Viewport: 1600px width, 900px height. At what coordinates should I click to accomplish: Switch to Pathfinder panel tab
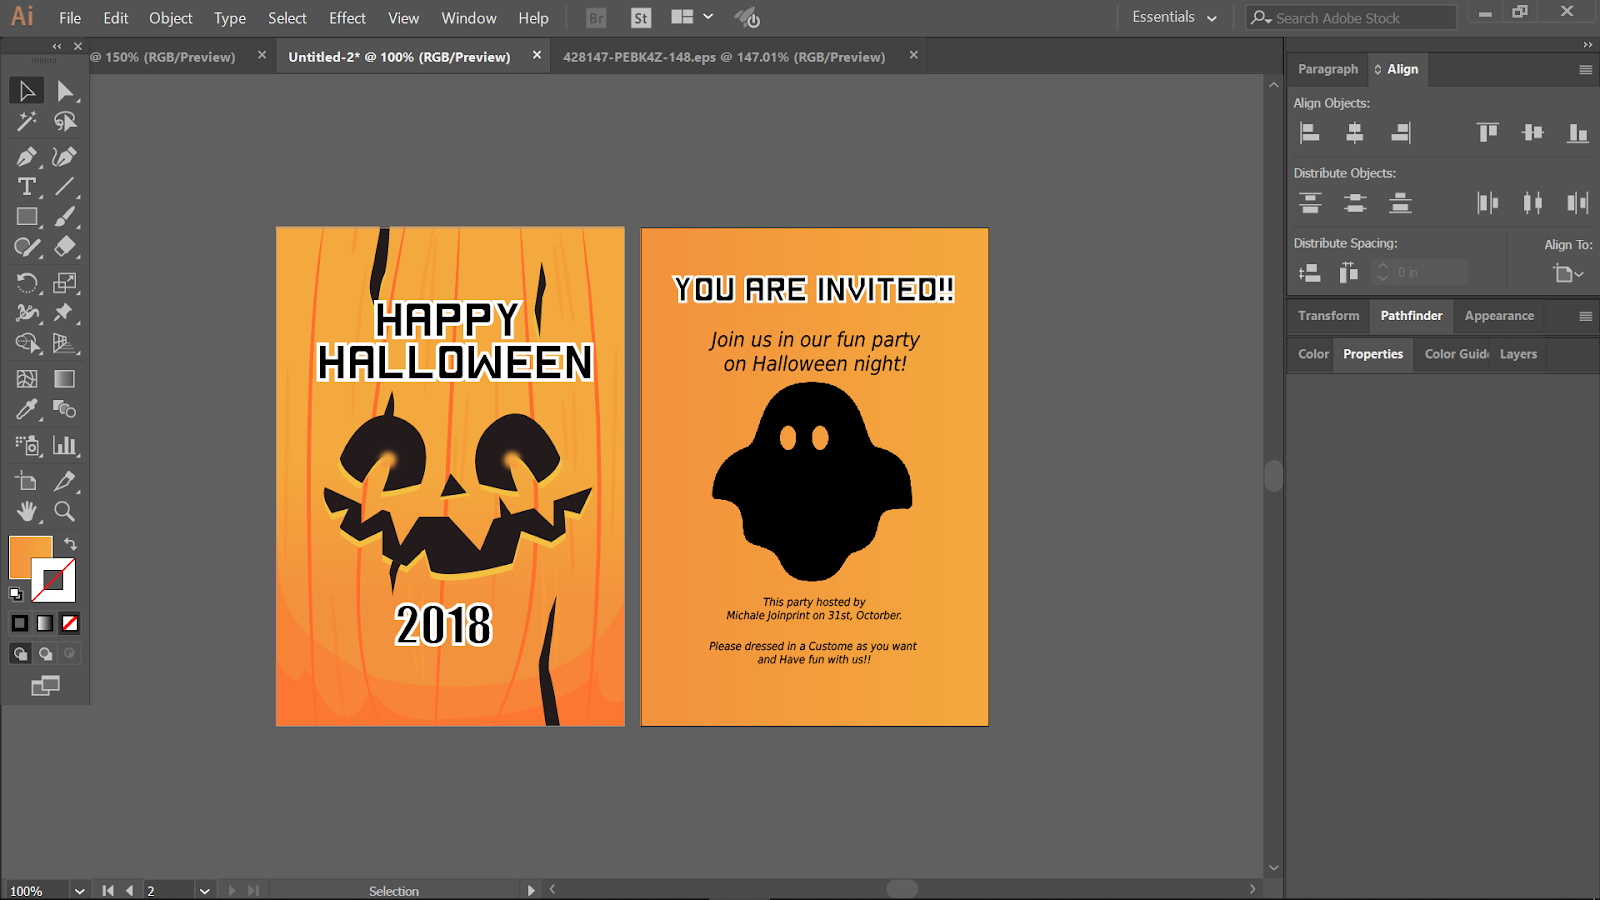click(x=1411, y=316)
